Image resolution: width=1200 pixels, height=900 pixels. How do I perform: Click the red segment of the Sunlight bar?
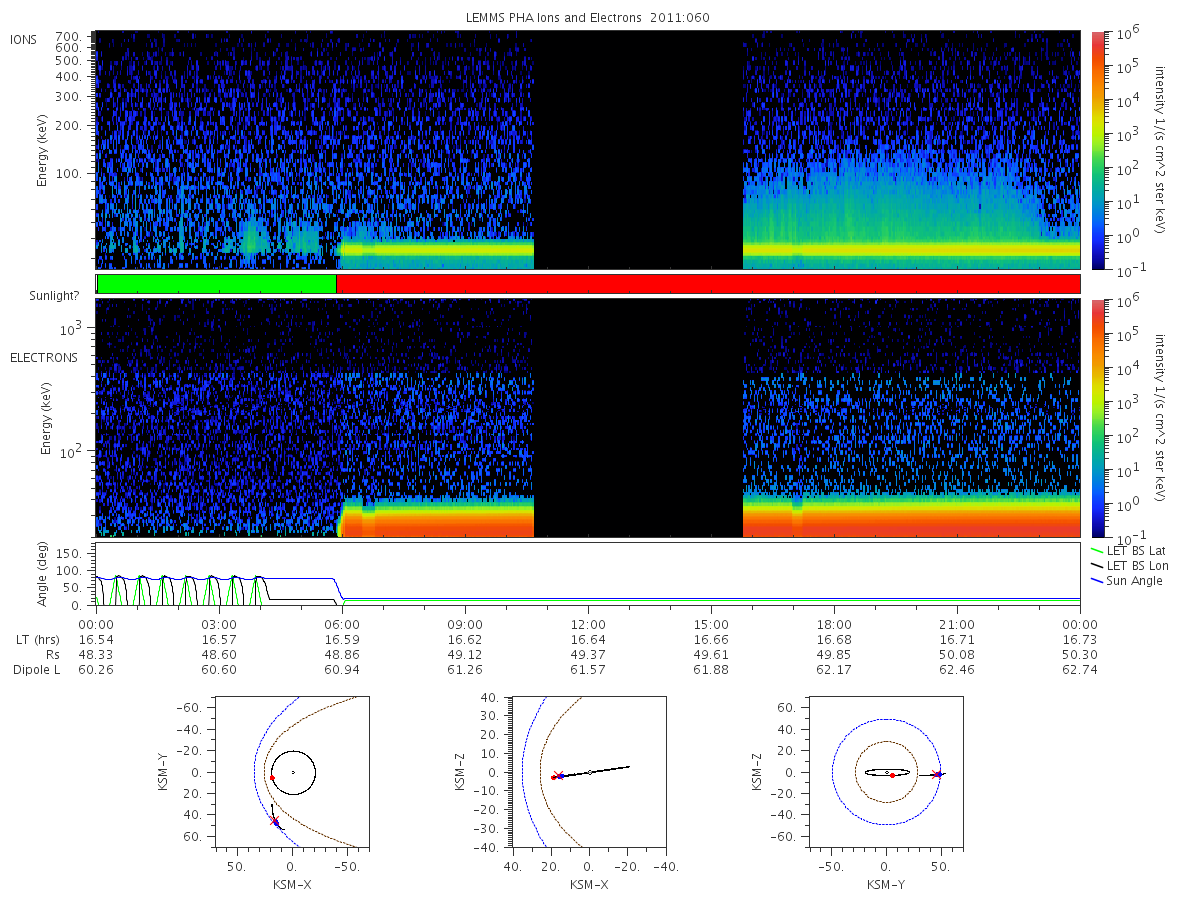tap(708, 284)
